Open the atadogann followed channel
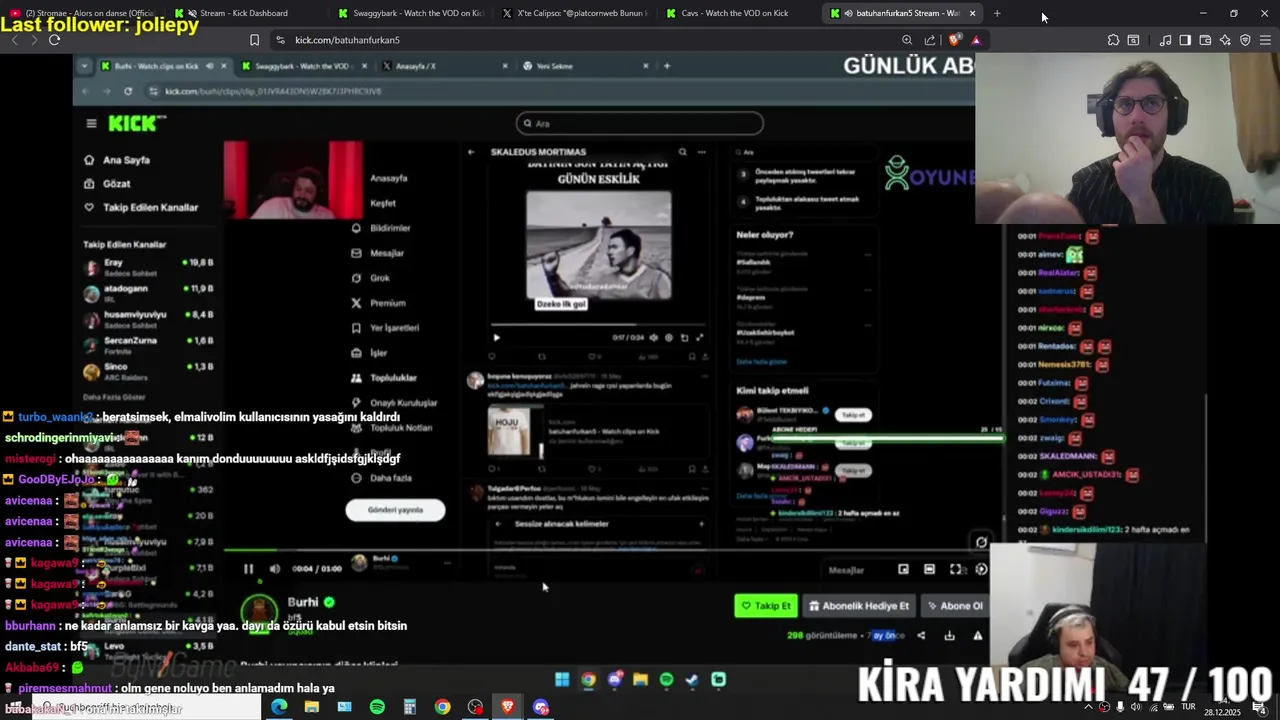 (148, 292)
